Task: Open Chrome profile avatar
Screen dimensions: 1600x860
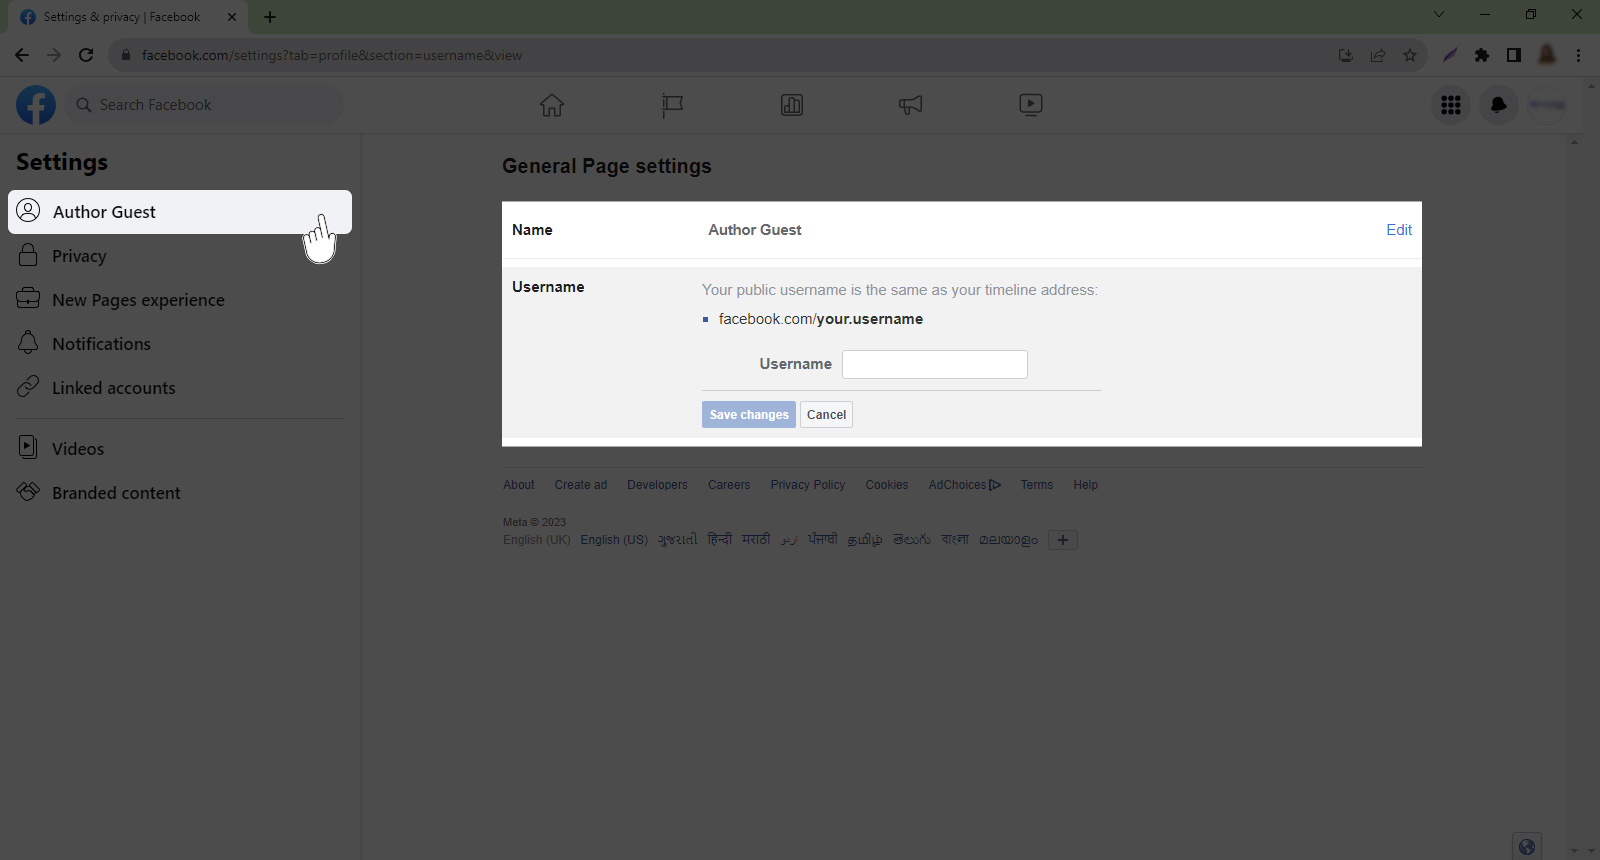Action: pyautogui.click(x=1547, y=55)
